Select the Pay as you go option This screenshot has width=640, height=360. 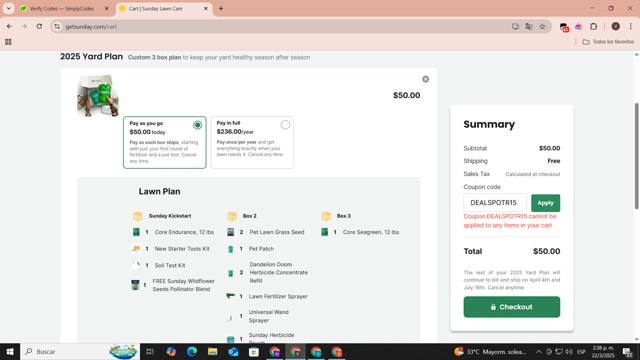[165, 142]
